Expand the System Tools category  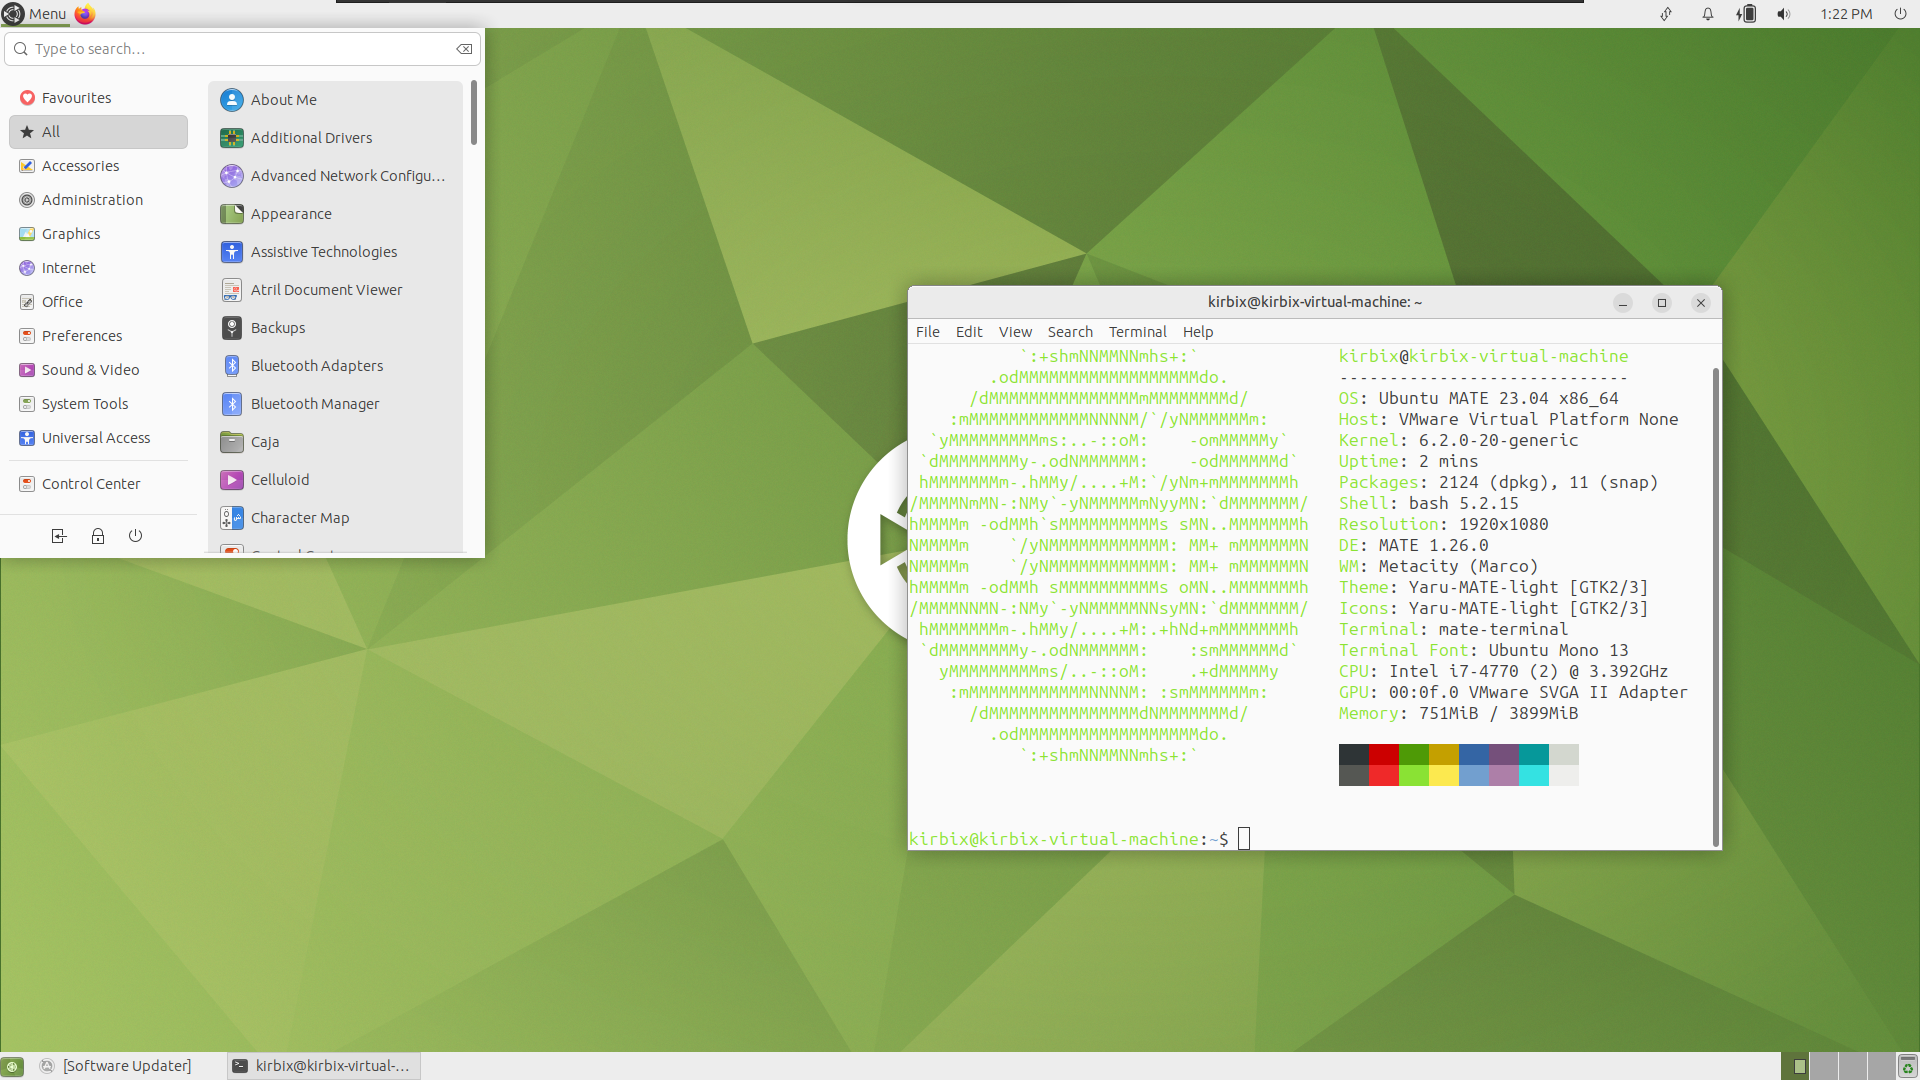click(x=84, y=402)
